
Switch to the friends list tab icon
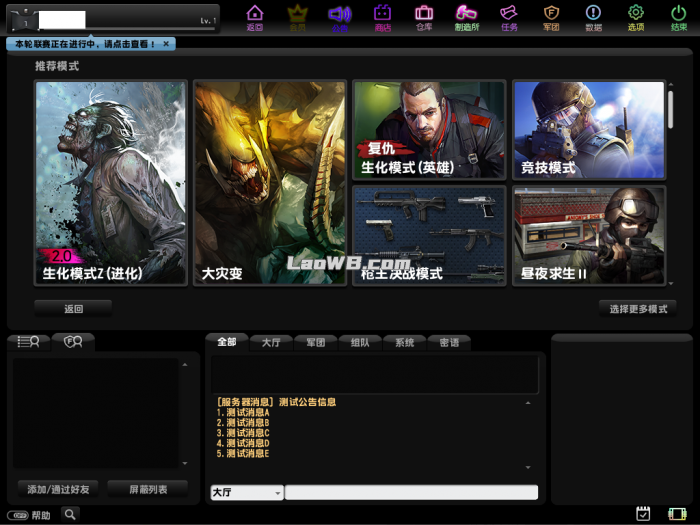pos(29,342)
